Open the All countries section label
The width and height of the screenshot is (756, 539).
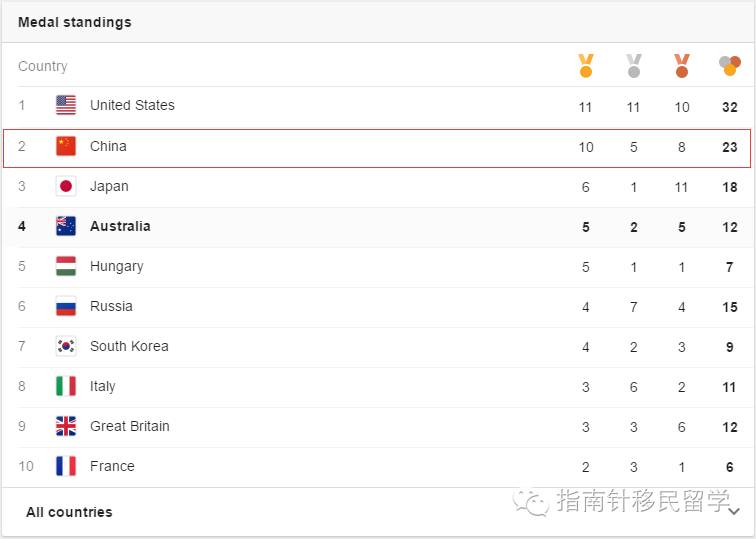pyautogui.click(x=69, y=512)
